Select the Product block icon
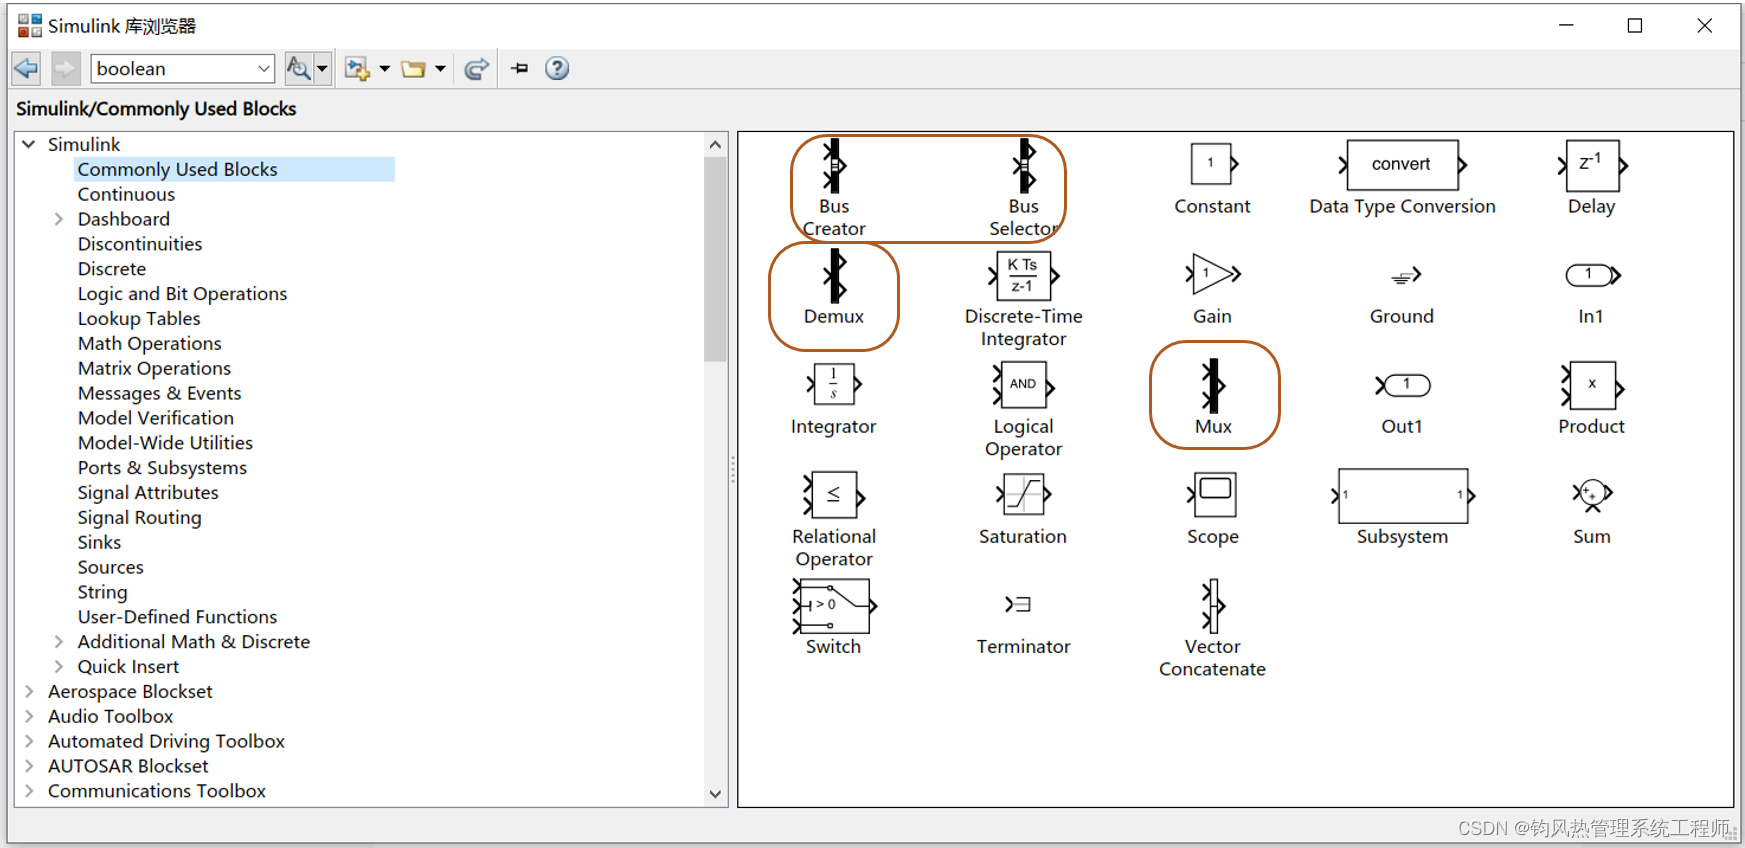This screenshot has width=1745, height=848. pyautogui.click(x=1592, y=386)
